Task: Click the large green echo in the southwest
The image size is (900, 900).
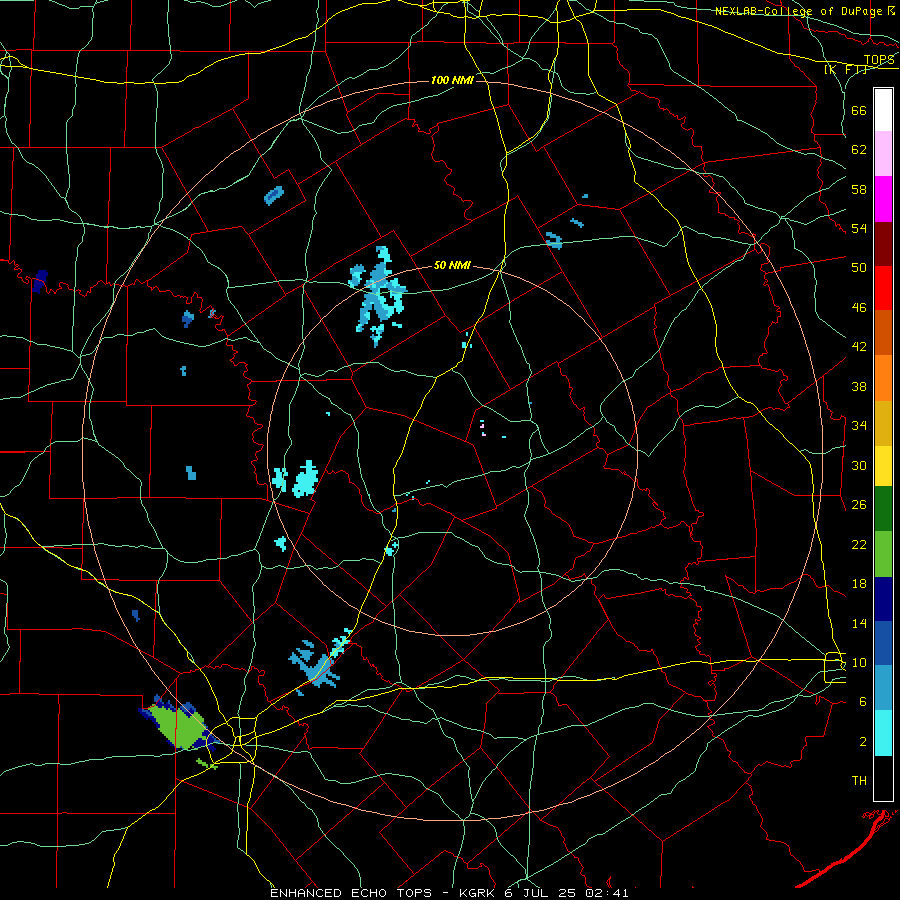Action: click(x=180, y=727)
